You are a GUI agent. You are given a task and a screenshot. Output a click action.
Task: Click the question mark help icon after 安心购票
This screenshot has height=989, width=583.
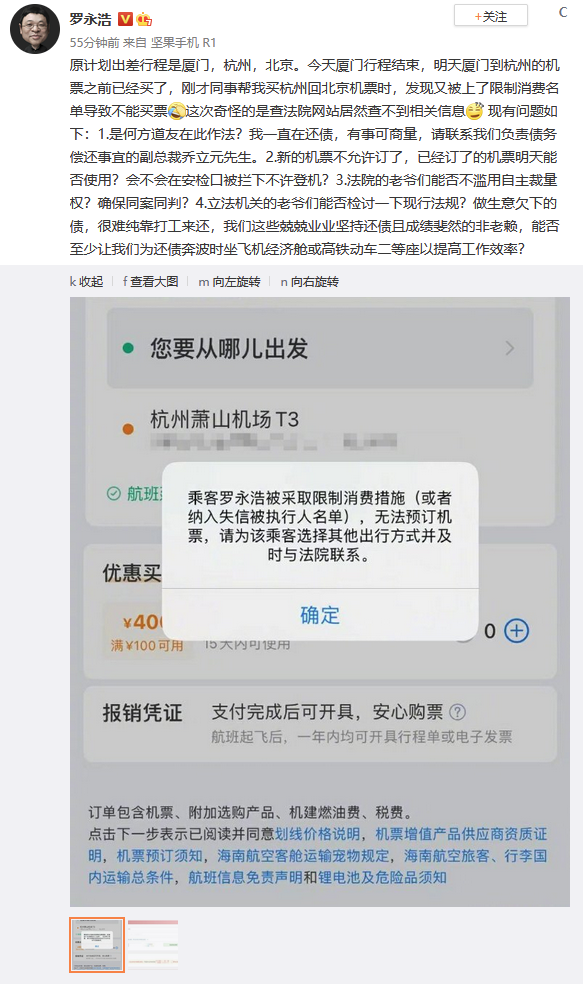[x=457, y=712]
